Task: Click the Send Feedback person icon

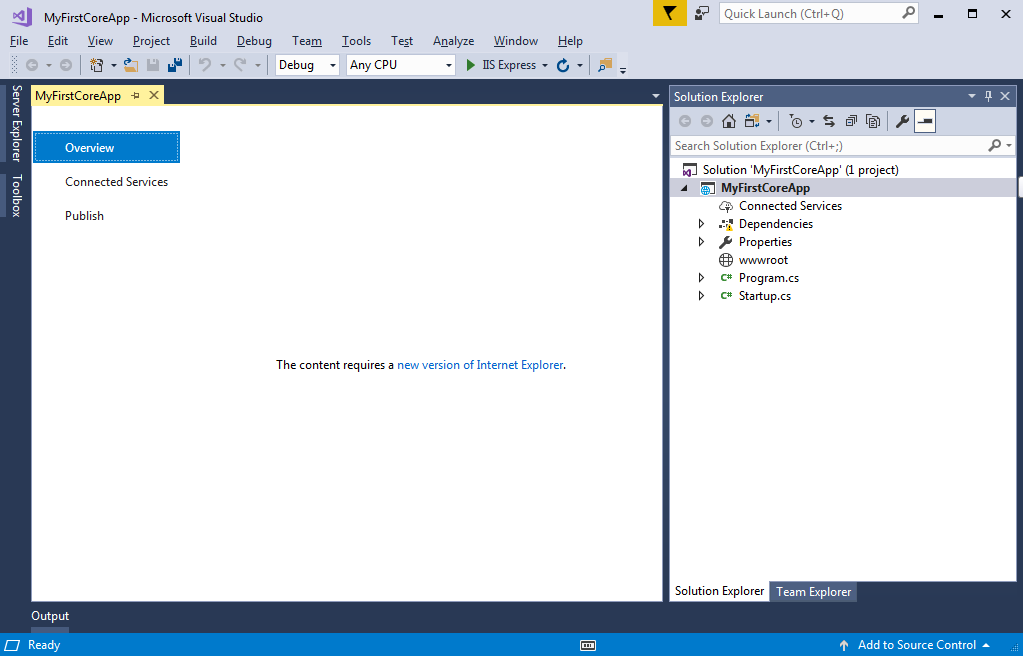Action: pos(702,13)
